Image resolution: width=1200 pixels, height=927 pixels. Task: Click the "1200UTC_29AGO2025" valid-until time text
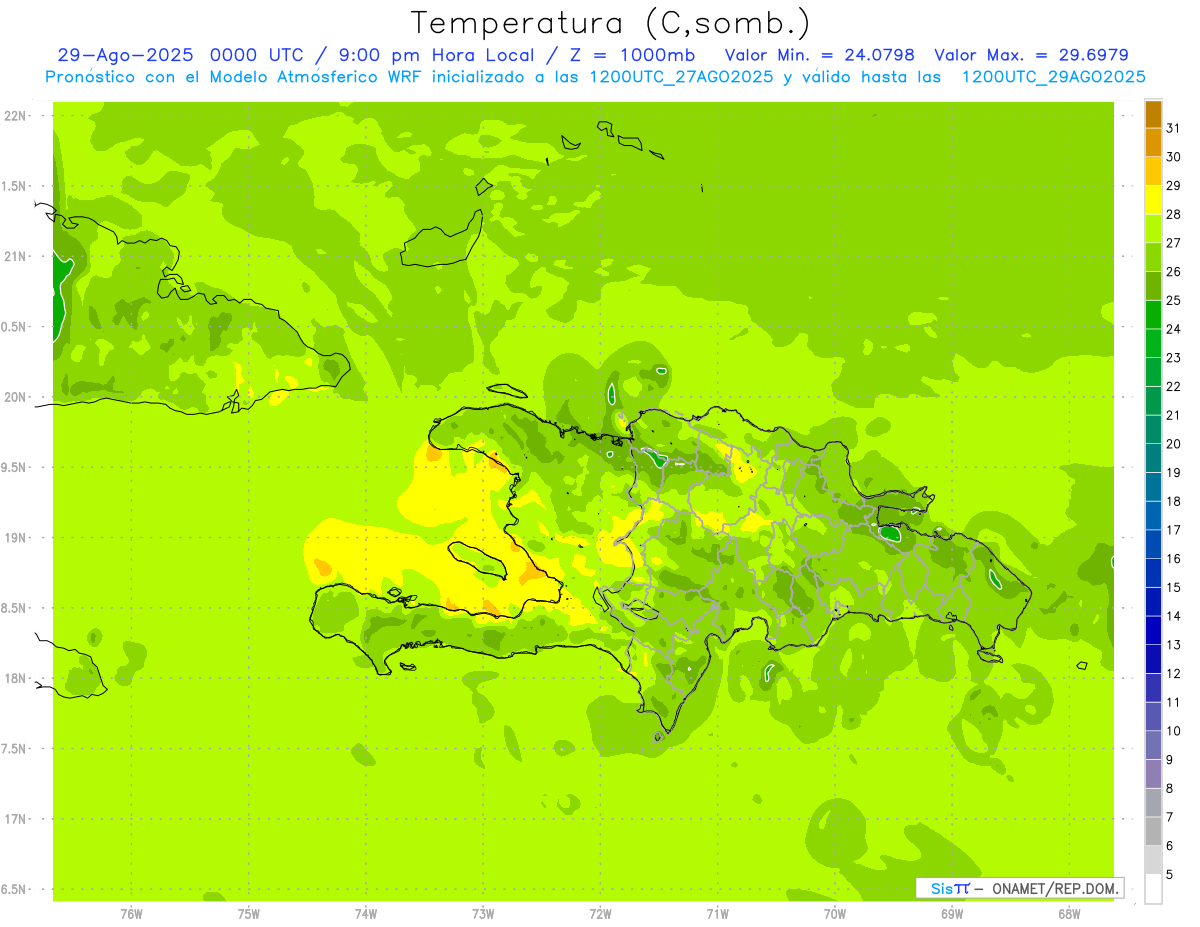[x=1053, y=77]
